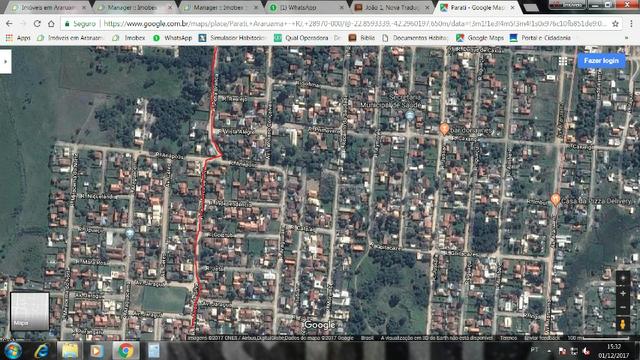Click the address bar URL

point(355,24)
